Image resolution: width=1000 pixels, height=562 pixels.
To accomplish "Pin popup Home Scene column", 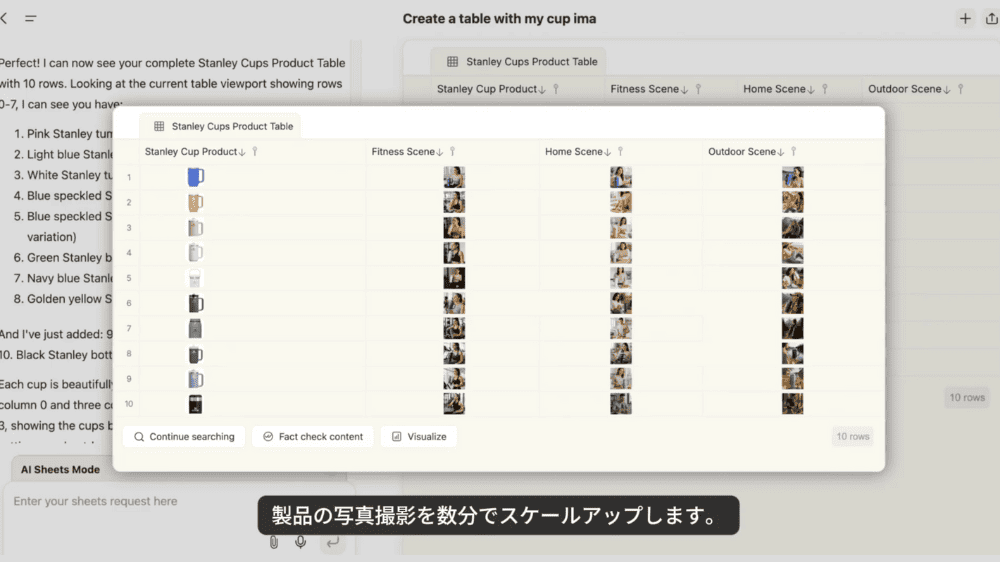I will click(620, 152).
